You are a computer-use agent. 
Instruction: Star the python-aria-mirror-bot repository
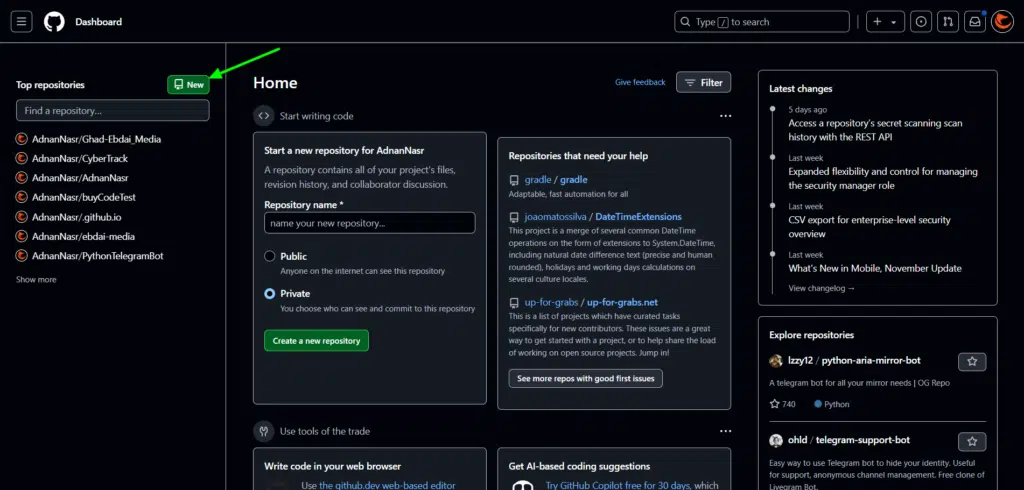tap(972, 361)
